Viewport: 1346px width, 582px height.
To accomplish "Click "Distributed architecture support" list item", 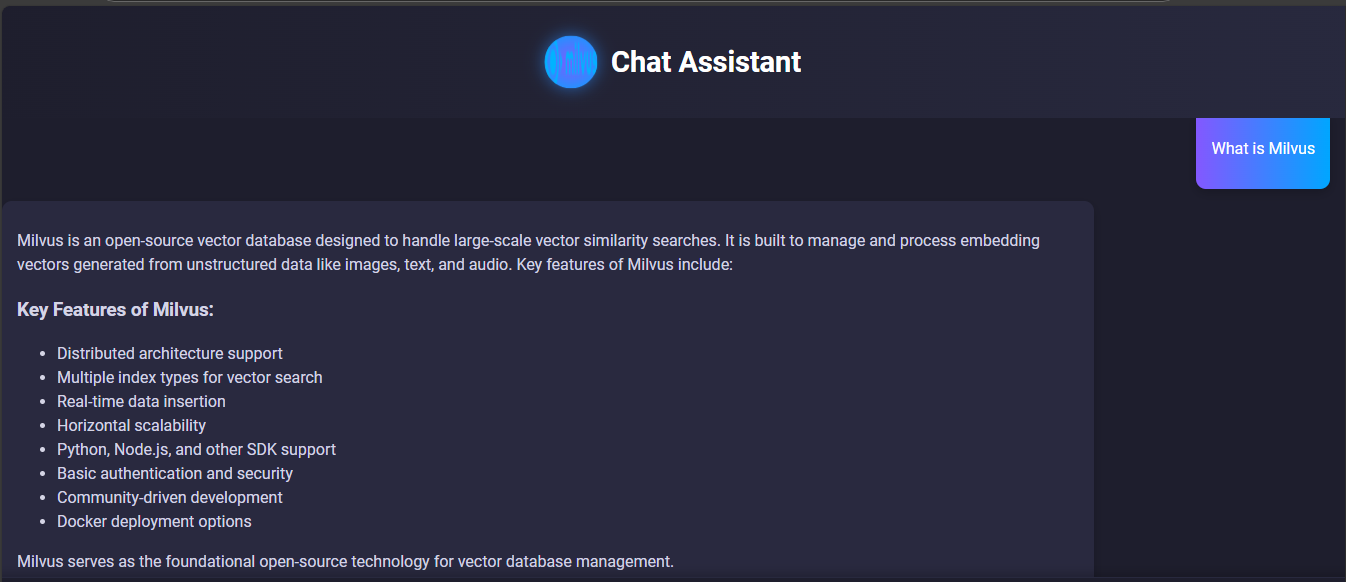I will pos(170,354).
